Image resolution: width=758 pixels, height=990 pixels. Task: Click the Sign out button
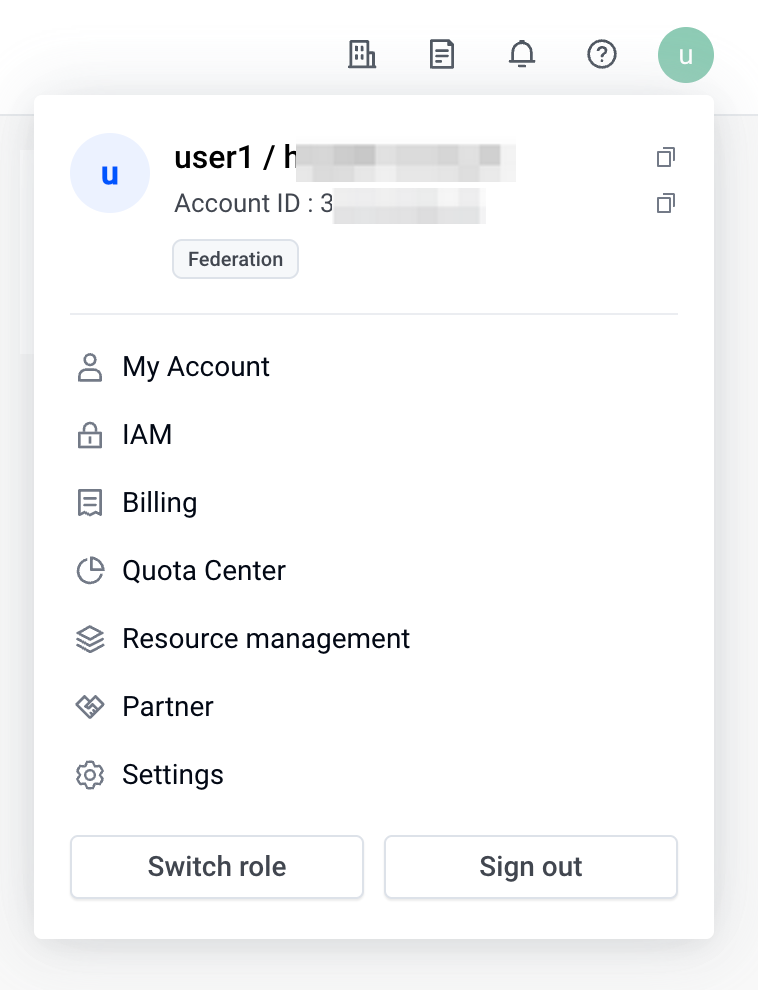531,867
